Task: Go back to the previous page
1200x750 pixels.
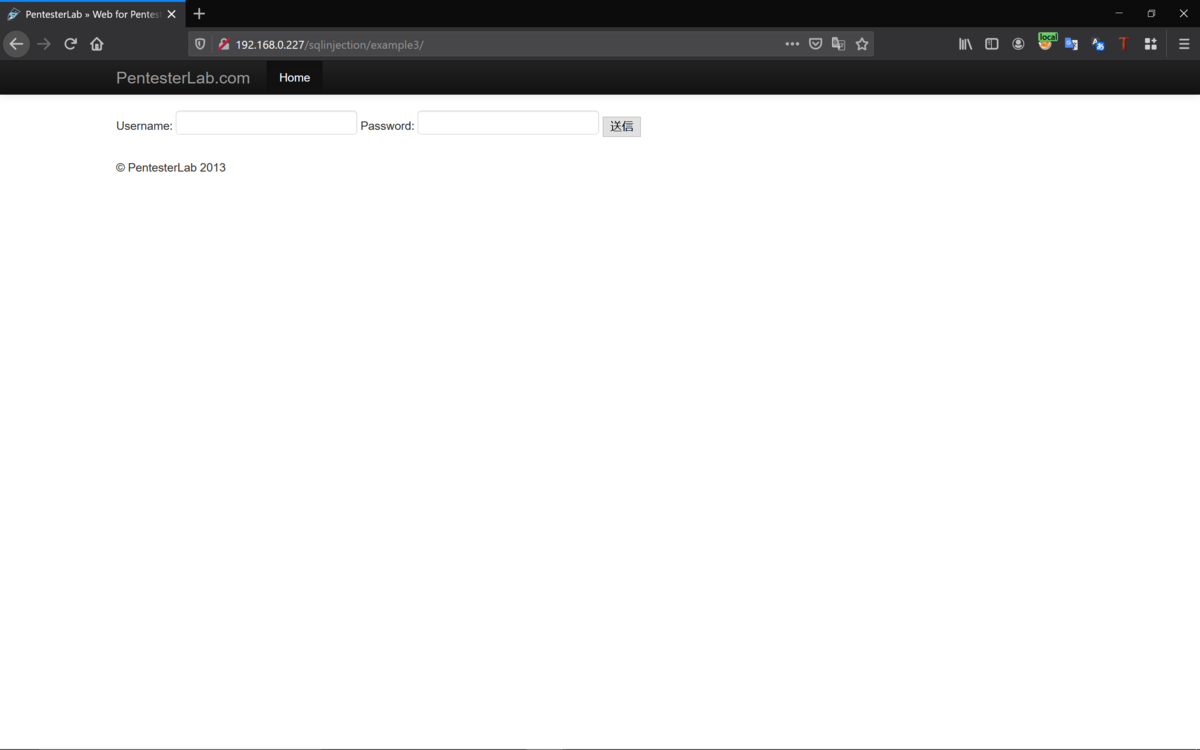Action: tap(16, 44)
